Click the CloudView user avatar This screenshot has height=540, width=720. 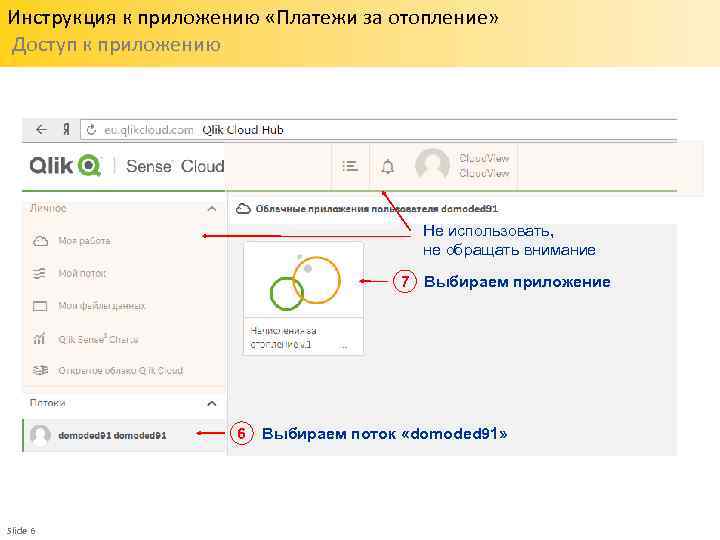point(432,164)
